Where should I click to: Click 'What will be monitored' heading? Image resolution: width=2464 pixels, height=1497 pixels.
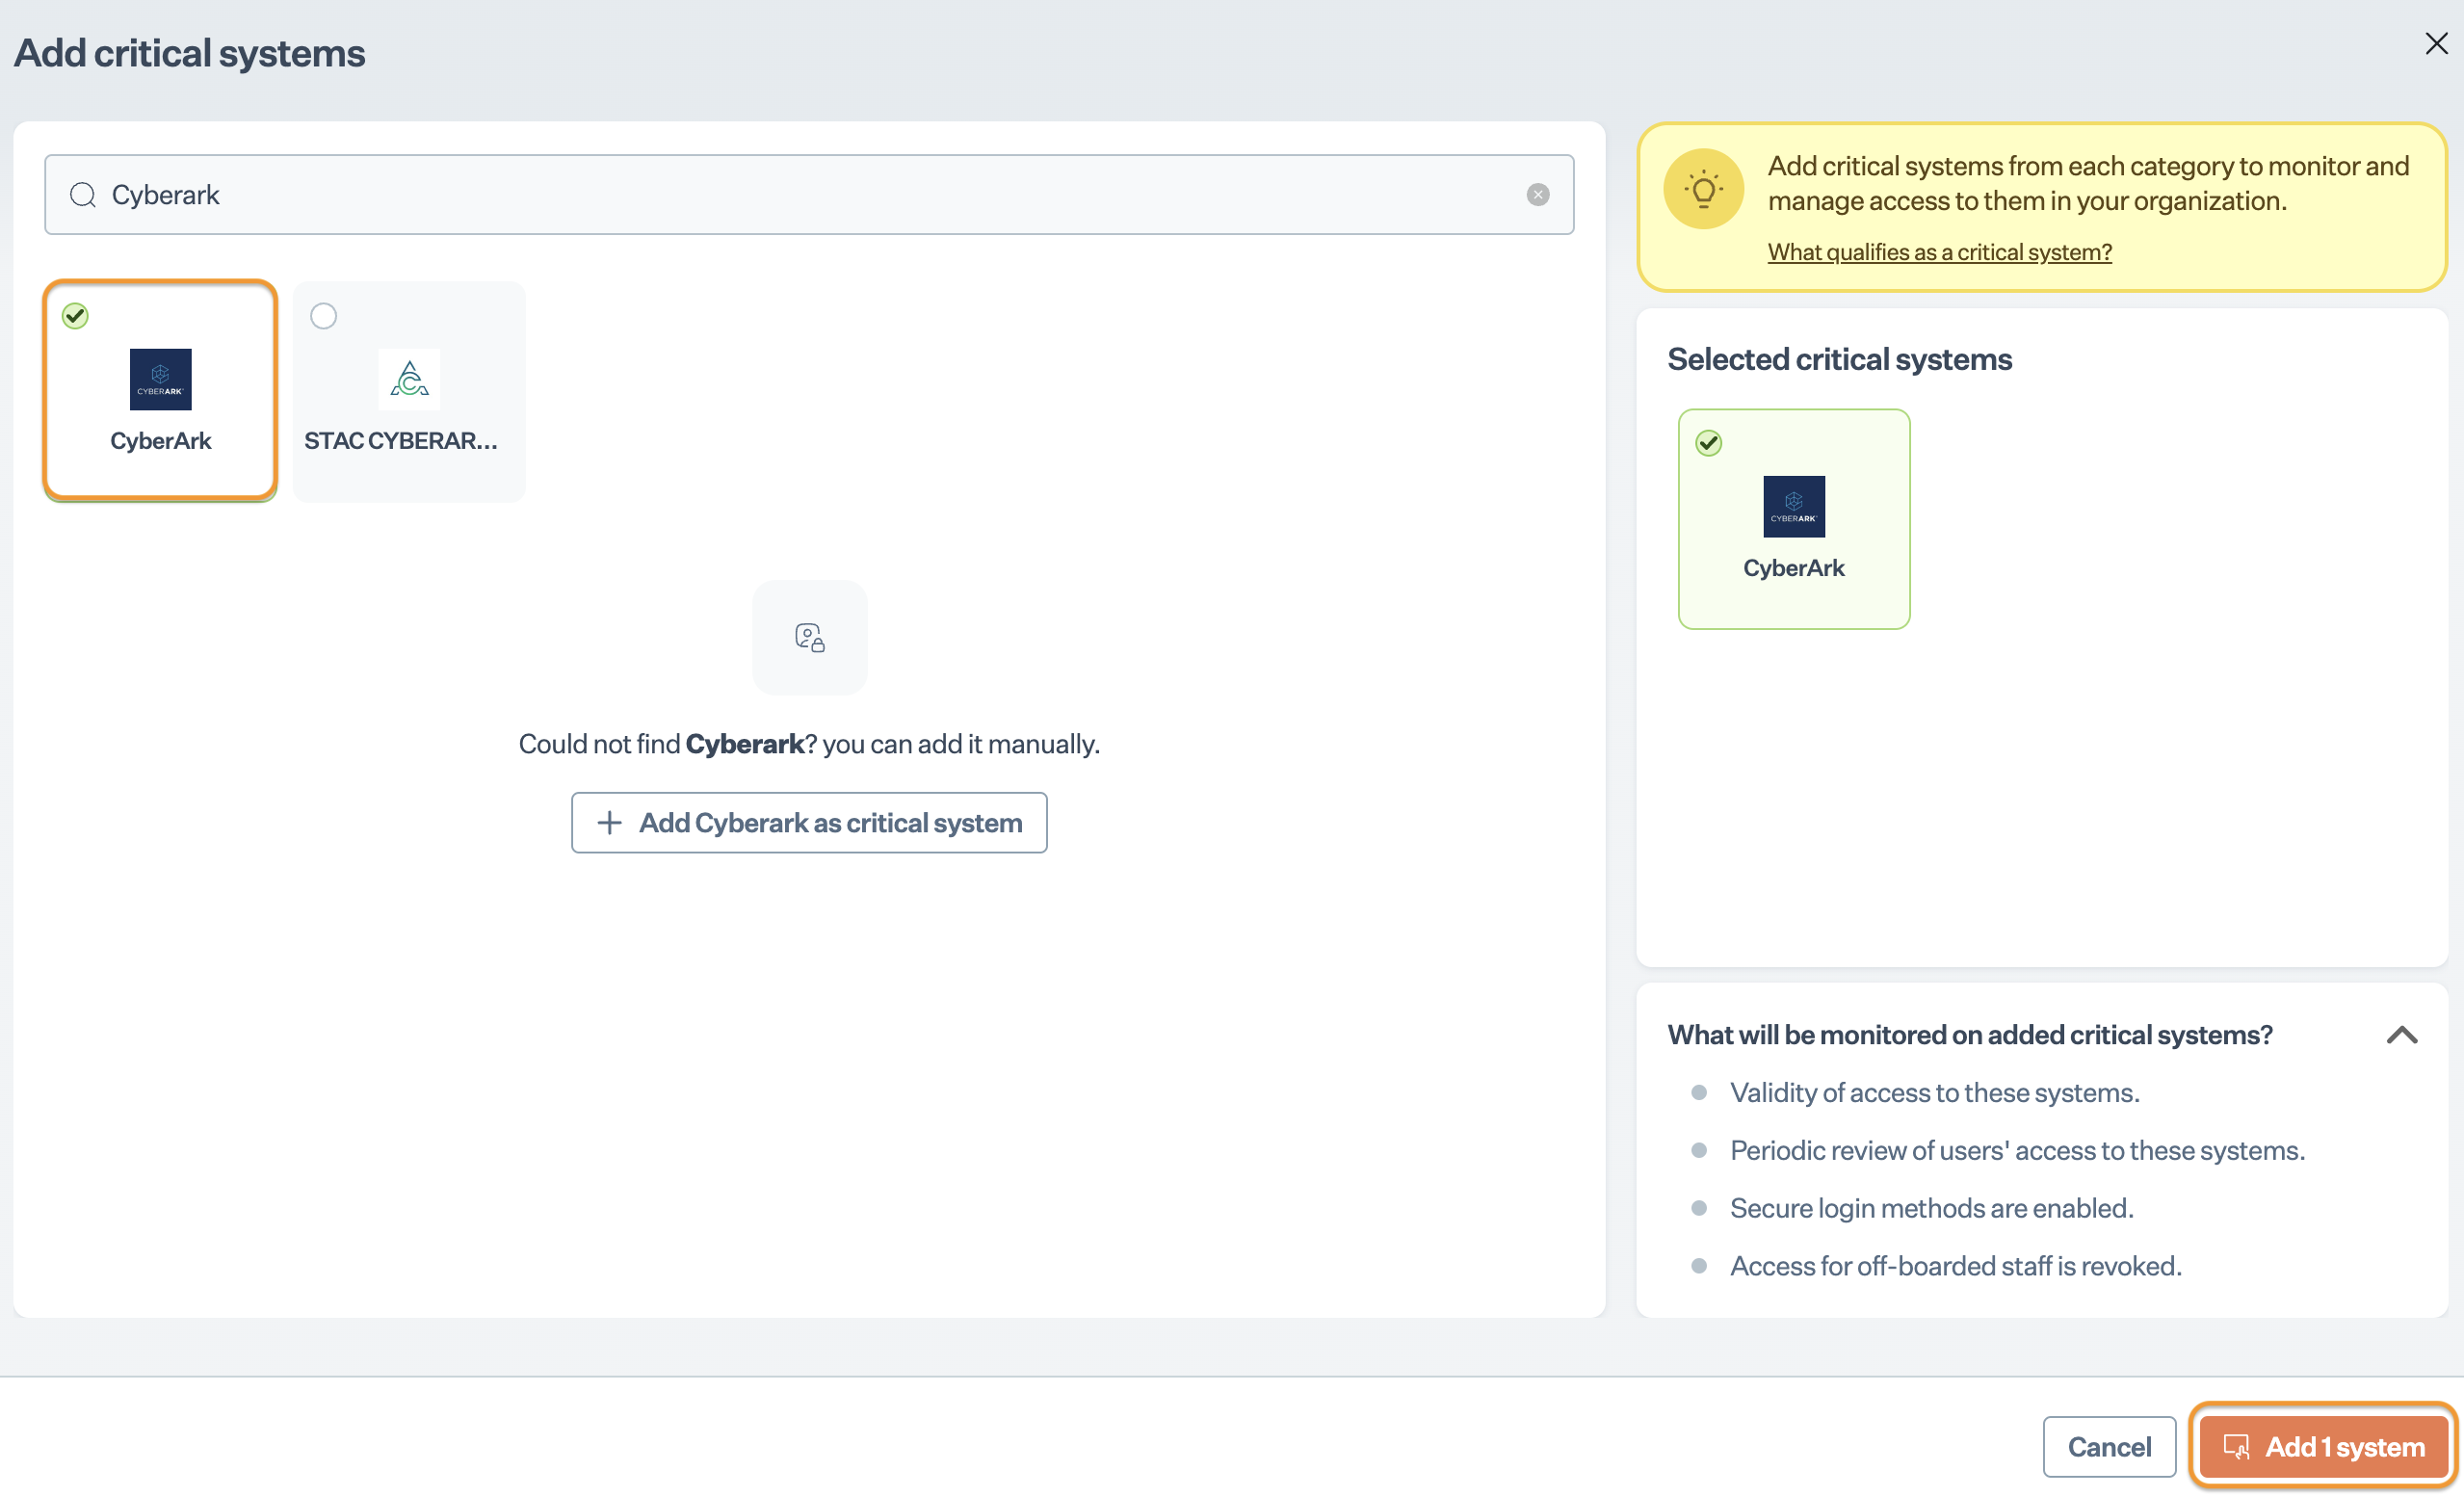1969,1035
